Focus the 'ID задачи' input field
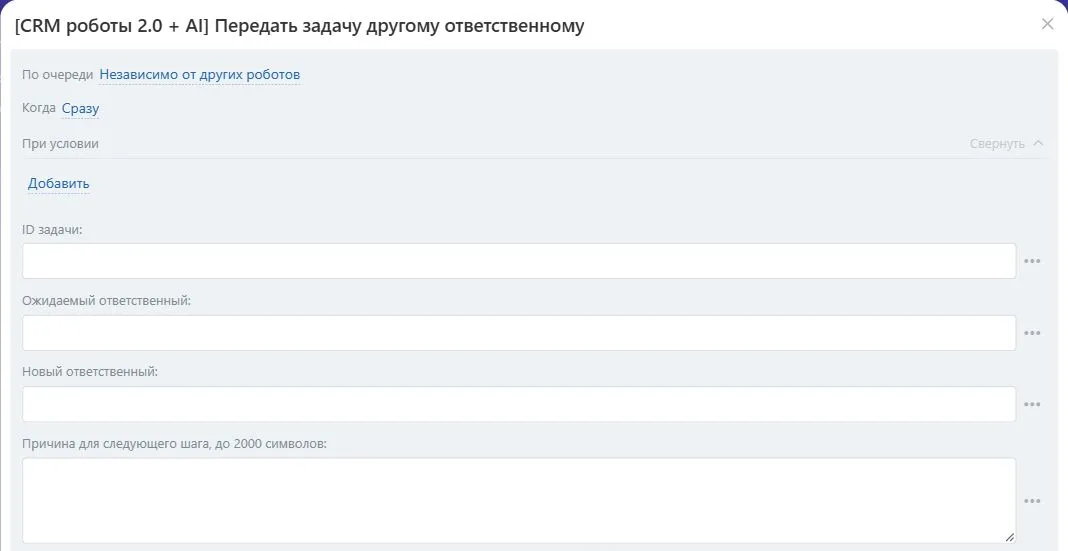Viewport: 1068px width, 551px height. [519, 261]
